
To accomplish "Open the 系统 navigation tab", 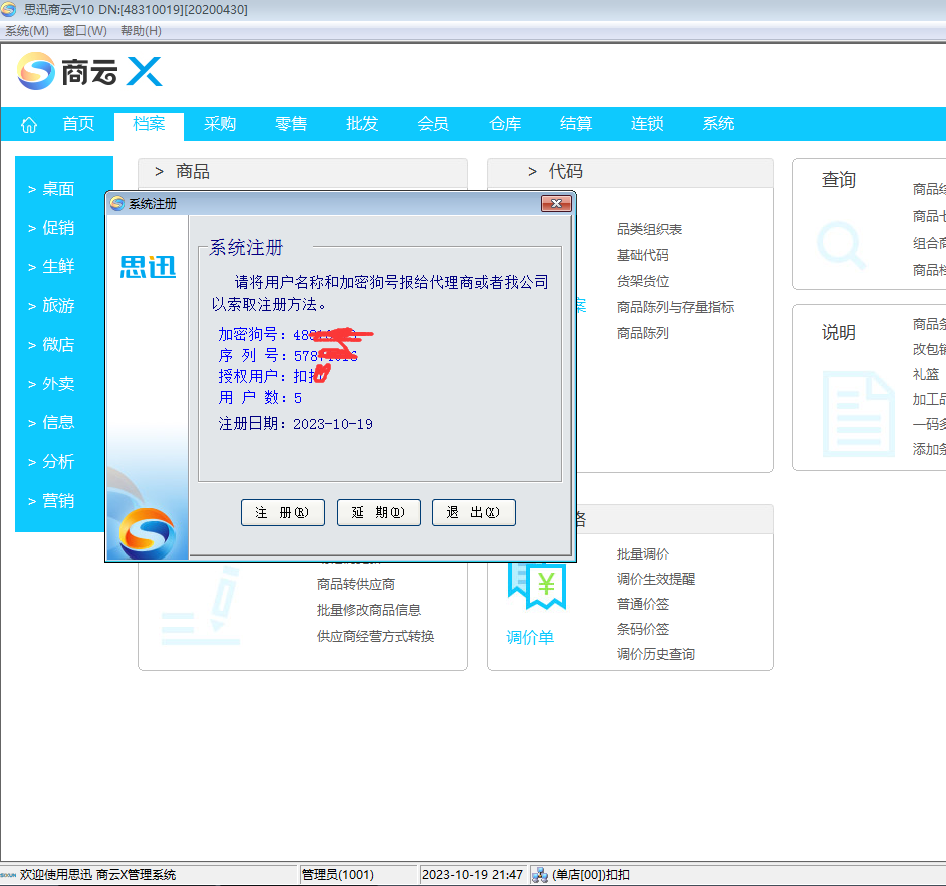I will tap(719, 124).
